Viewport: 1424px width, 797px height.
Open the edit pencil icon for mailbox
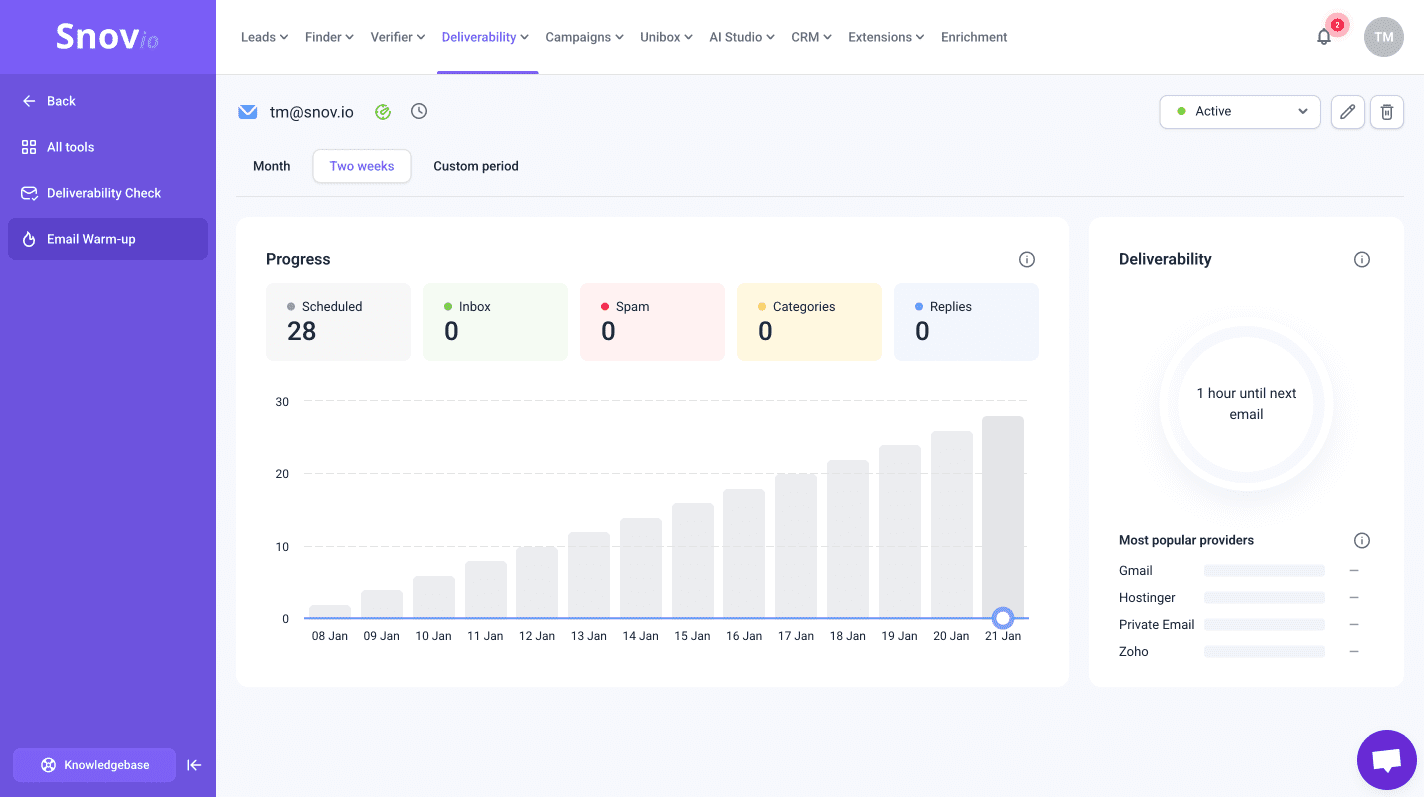pos(1347,112)
